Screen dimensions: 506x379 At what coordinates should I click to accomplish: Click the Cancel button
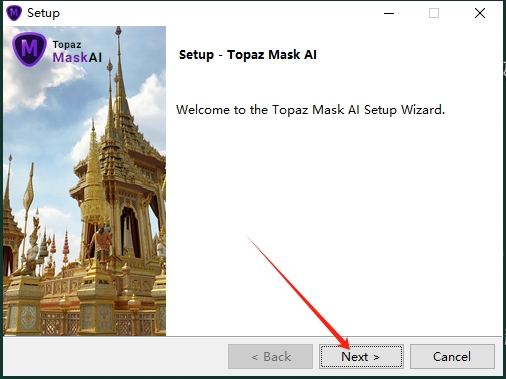452,357
